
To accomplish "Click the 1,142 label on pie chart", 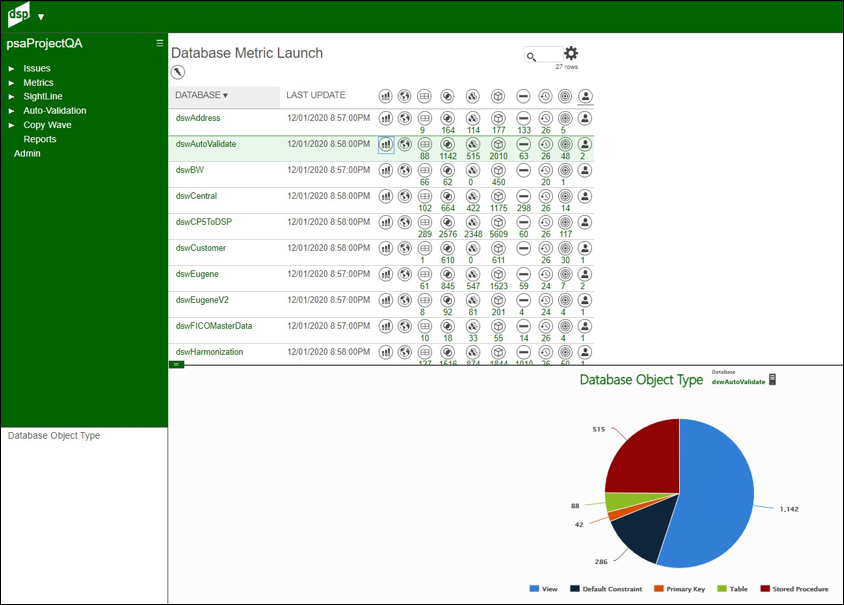I will click(789, 509).
